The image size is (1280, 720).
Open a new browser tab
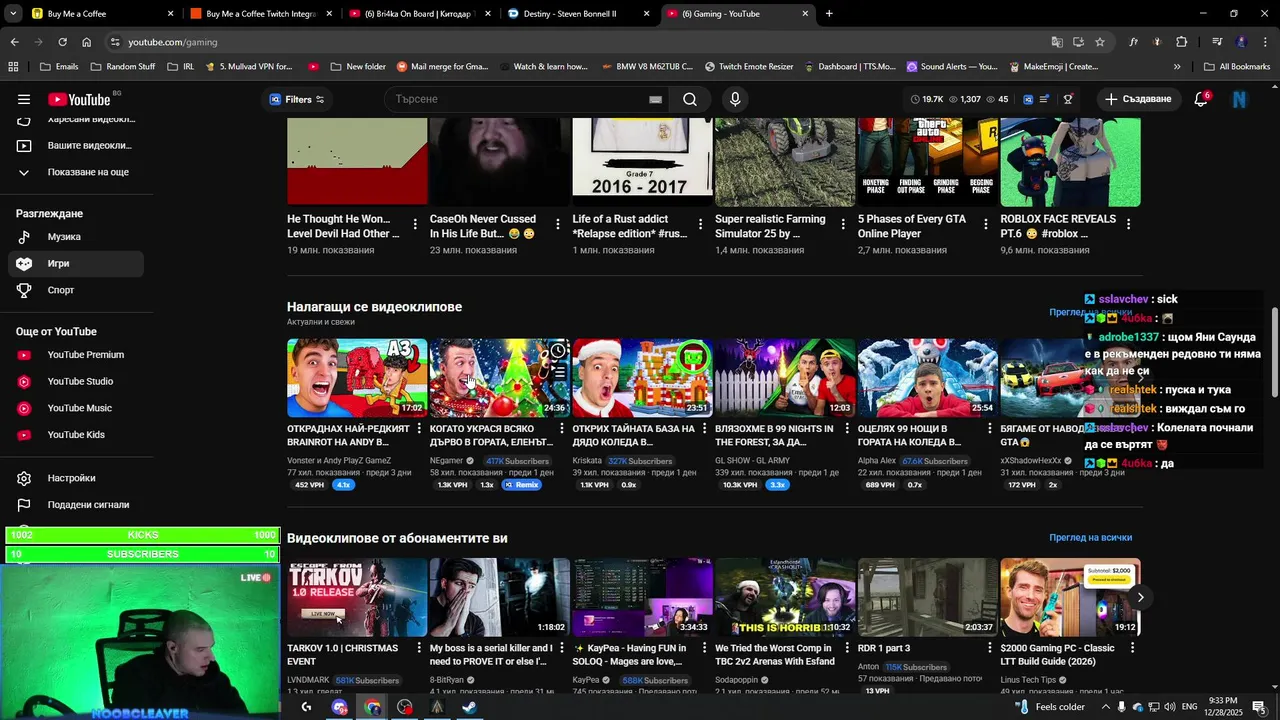click(x=829, y=14)
